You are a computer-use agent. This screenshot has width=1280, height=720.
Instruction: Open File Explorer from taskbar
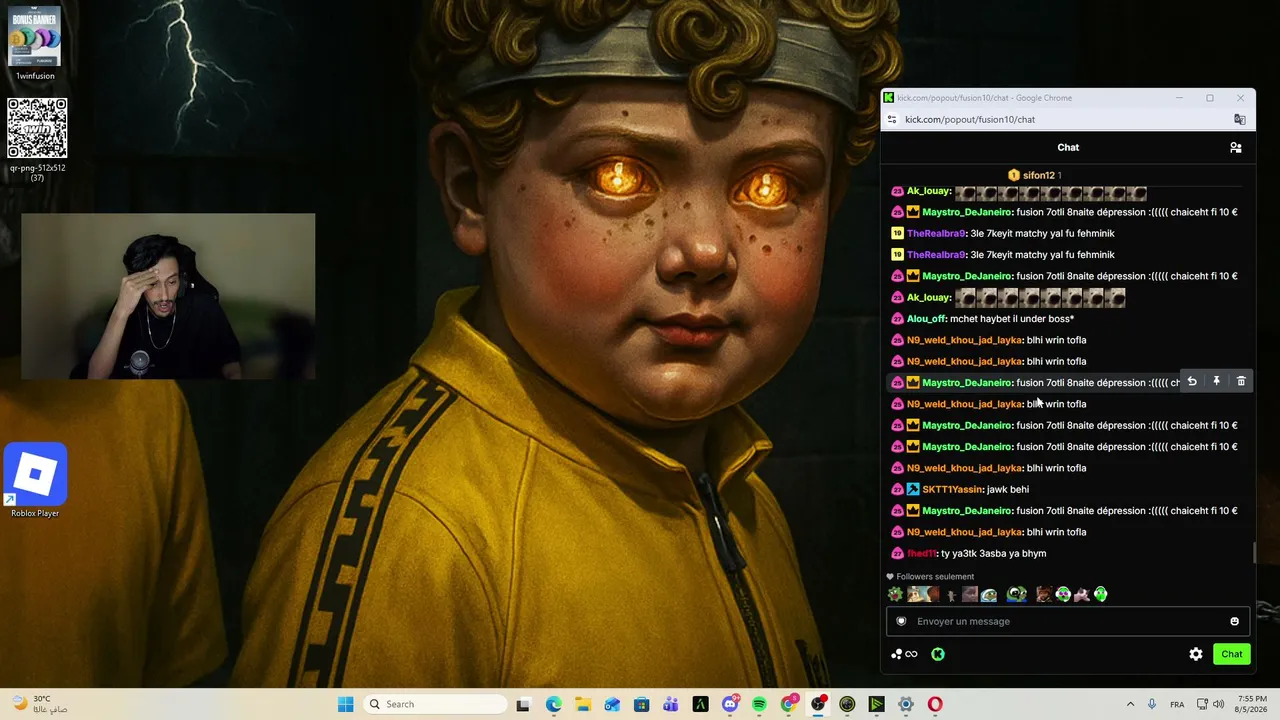[583, 704]
